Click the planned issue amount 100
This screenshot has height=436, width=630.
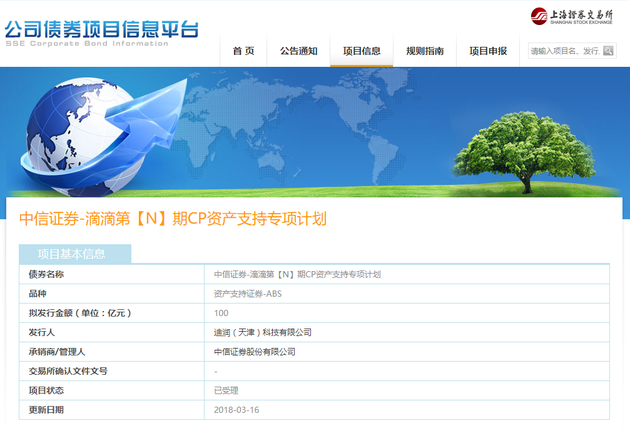tap(221, 313)
